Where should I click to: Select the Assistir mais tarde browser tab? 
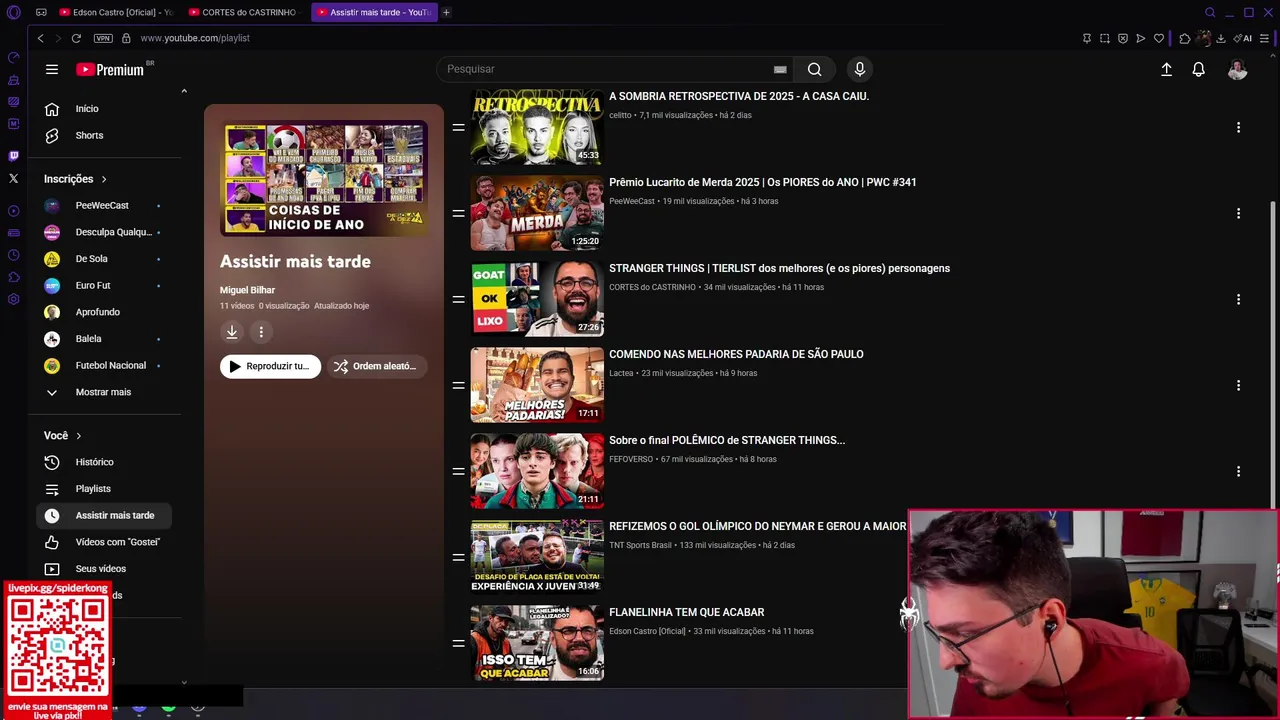click(373, 12)
